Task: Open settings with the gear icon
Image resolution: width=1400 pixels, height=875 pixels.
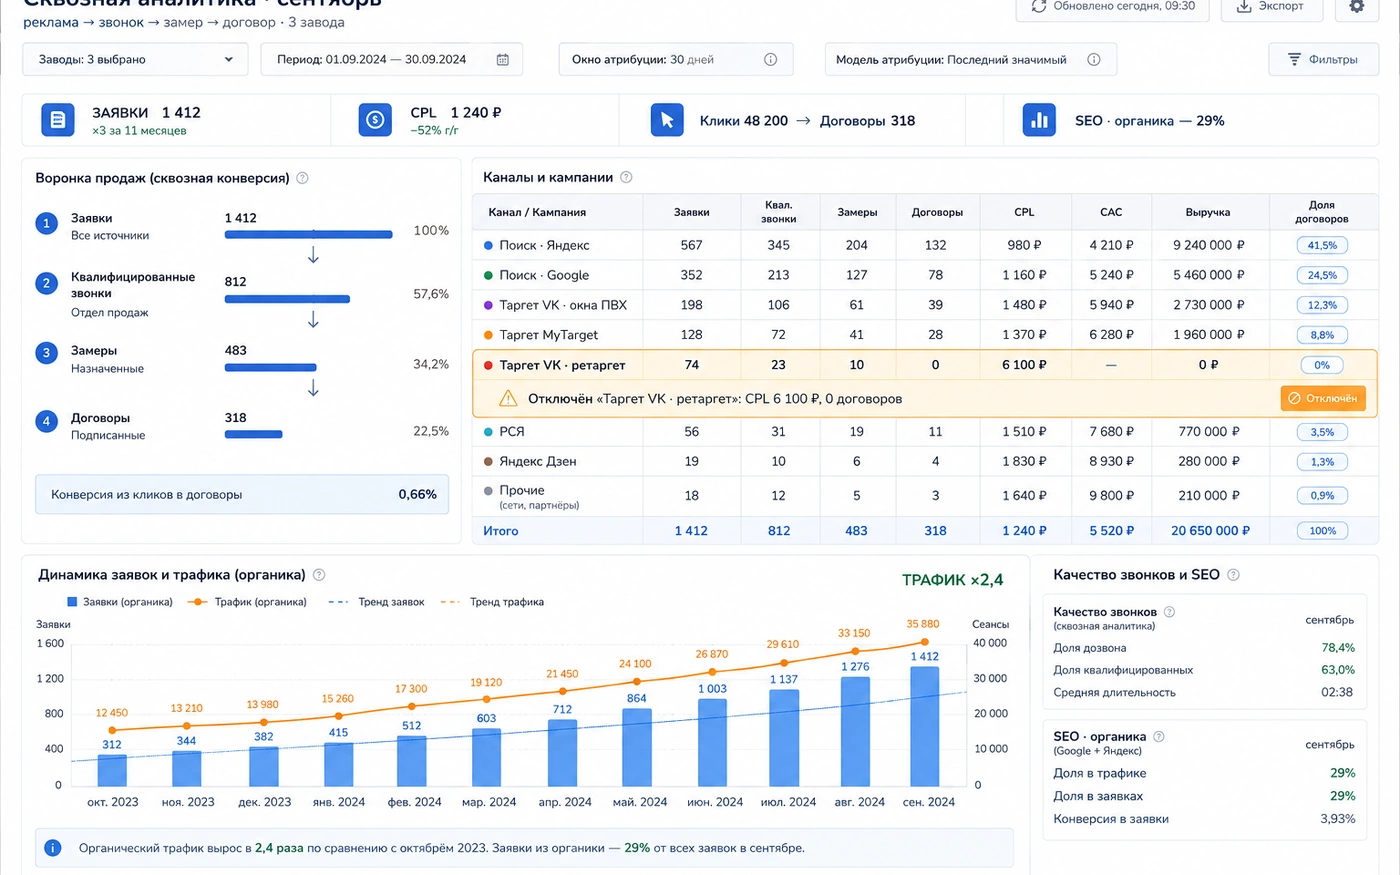Action: click(x=1356, y=6)
